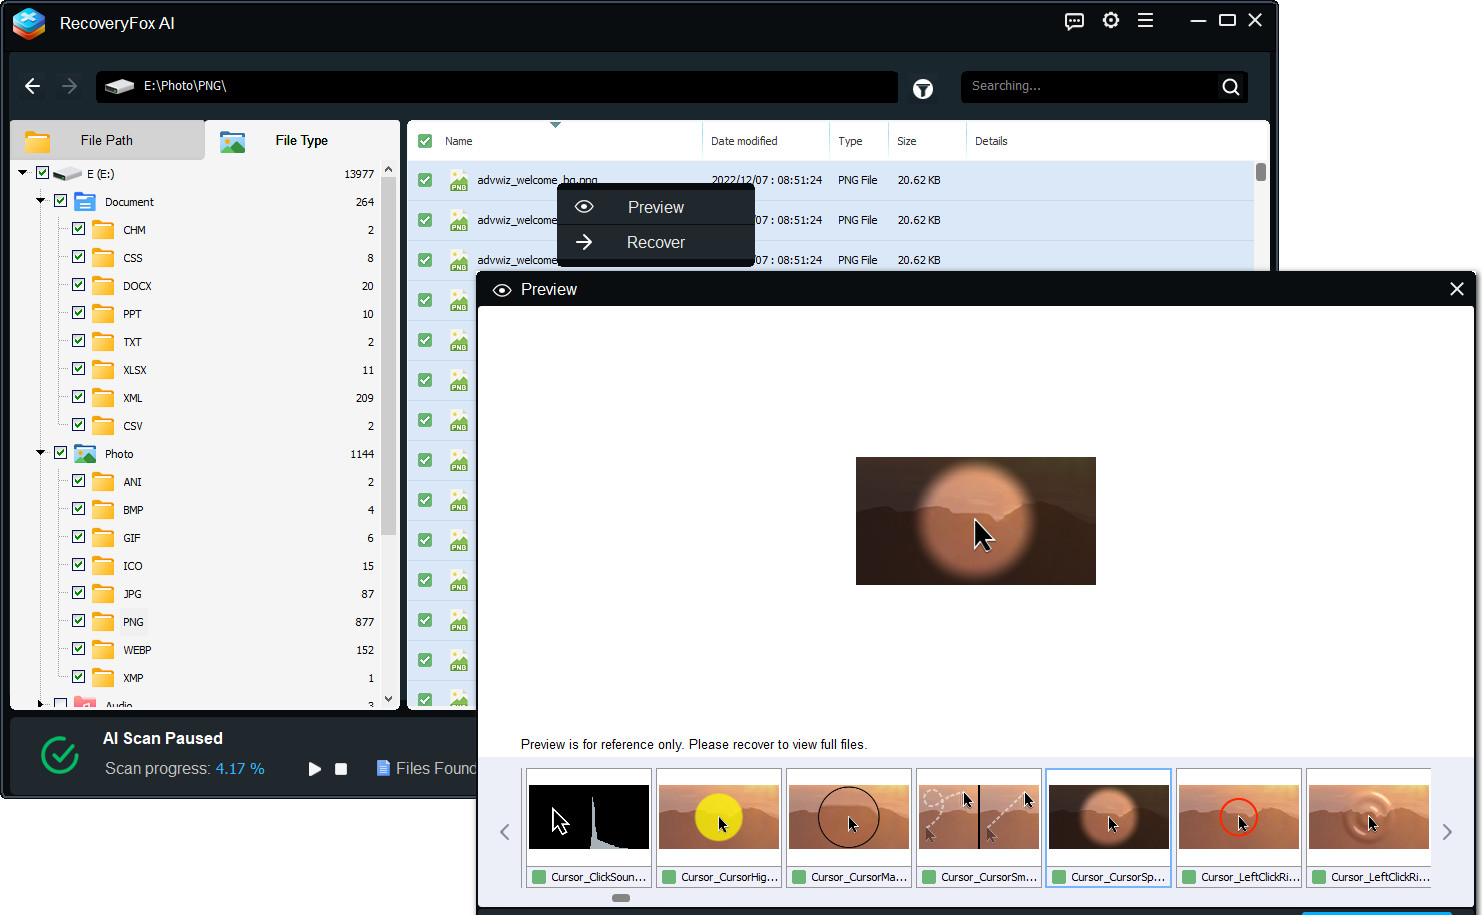Click the green PNG file icon on the first row
Screen dimensions: 1482x915
pyautogui.click(x=458, y=180)
